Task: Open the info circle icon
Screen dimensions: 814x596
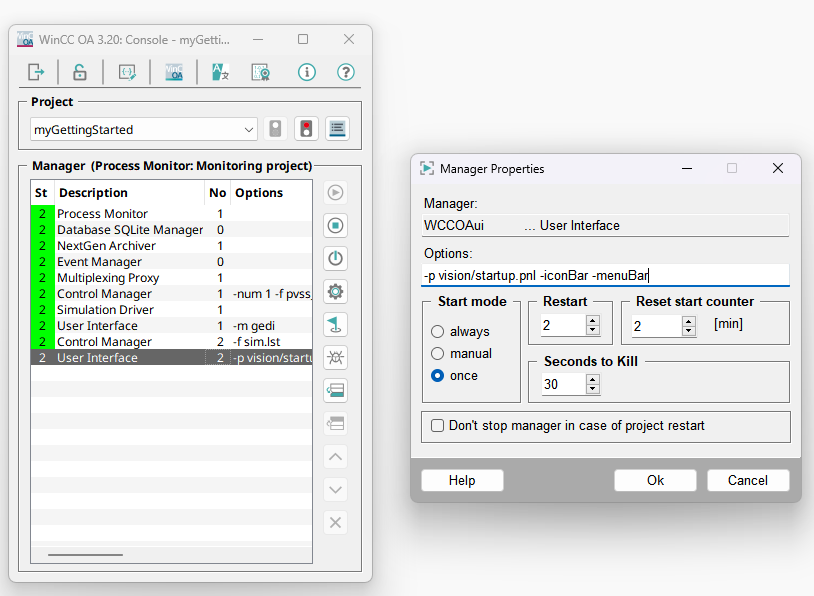Action: 307,72
